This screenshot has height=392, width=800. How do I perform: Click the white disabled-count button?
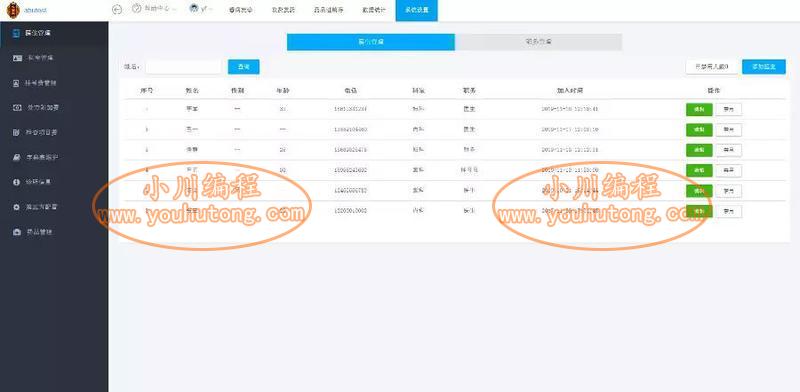711,67
